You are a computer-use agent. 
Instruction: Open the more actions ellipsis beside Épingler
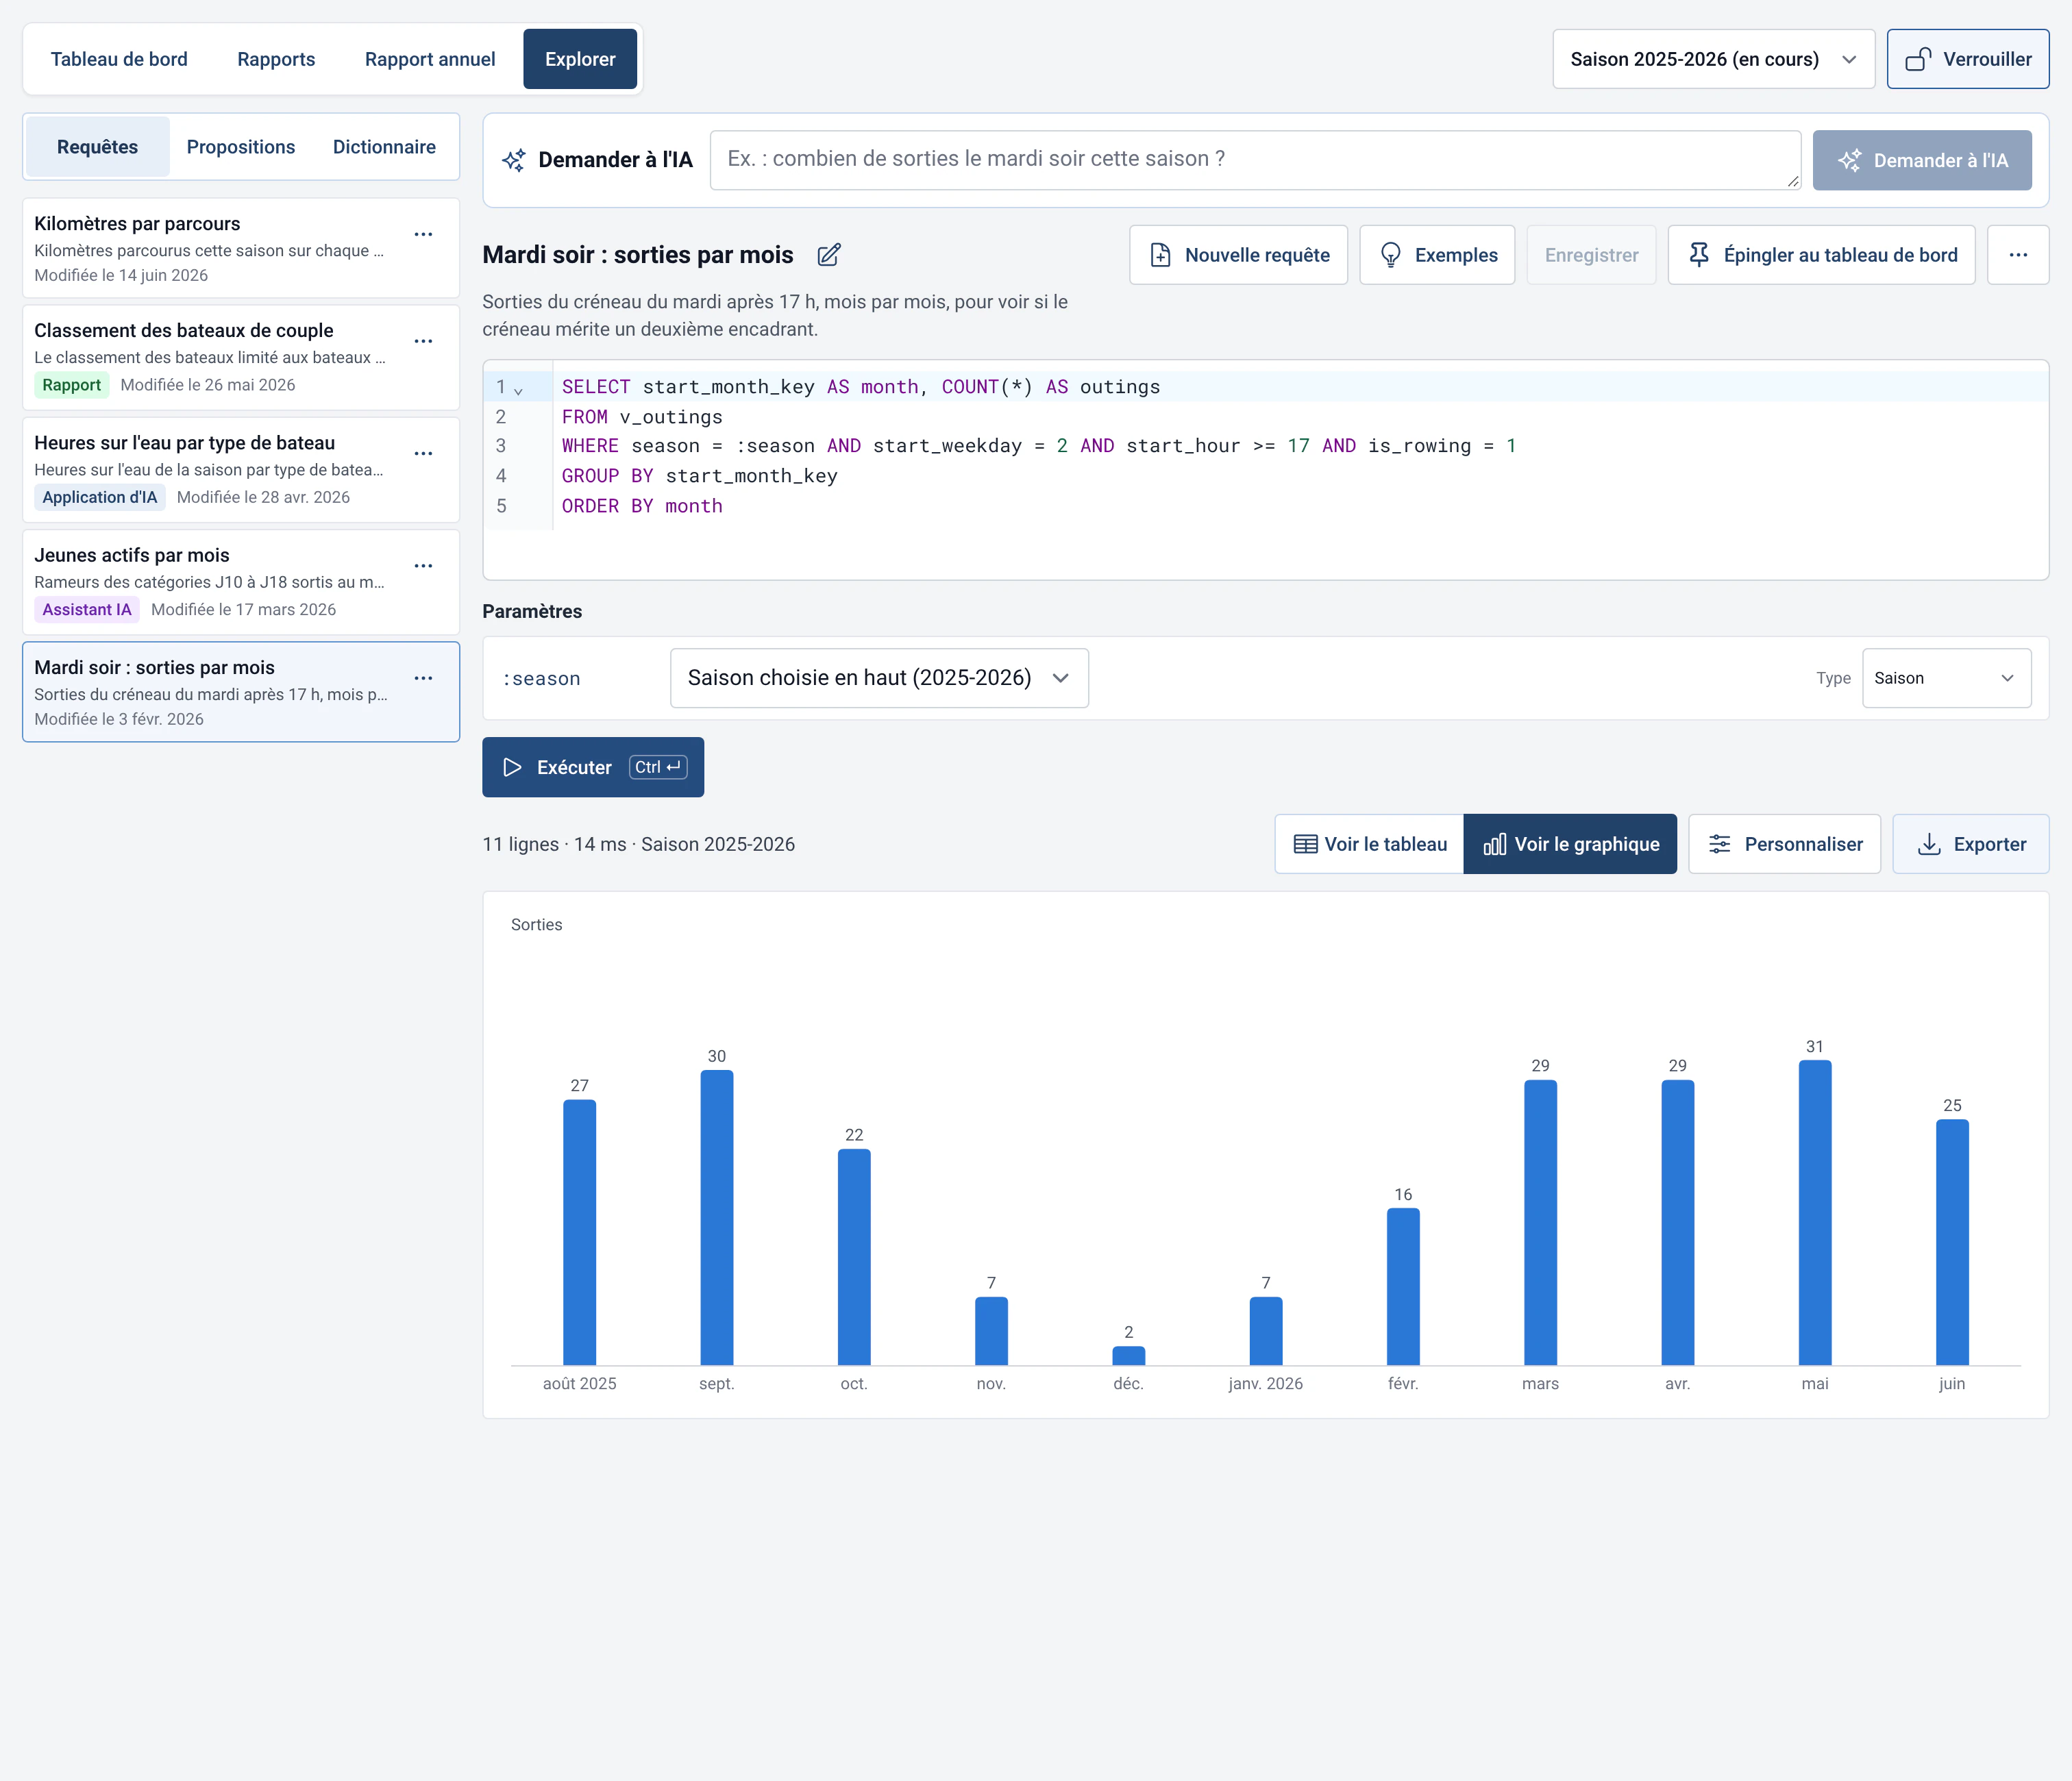point(2018,255)
